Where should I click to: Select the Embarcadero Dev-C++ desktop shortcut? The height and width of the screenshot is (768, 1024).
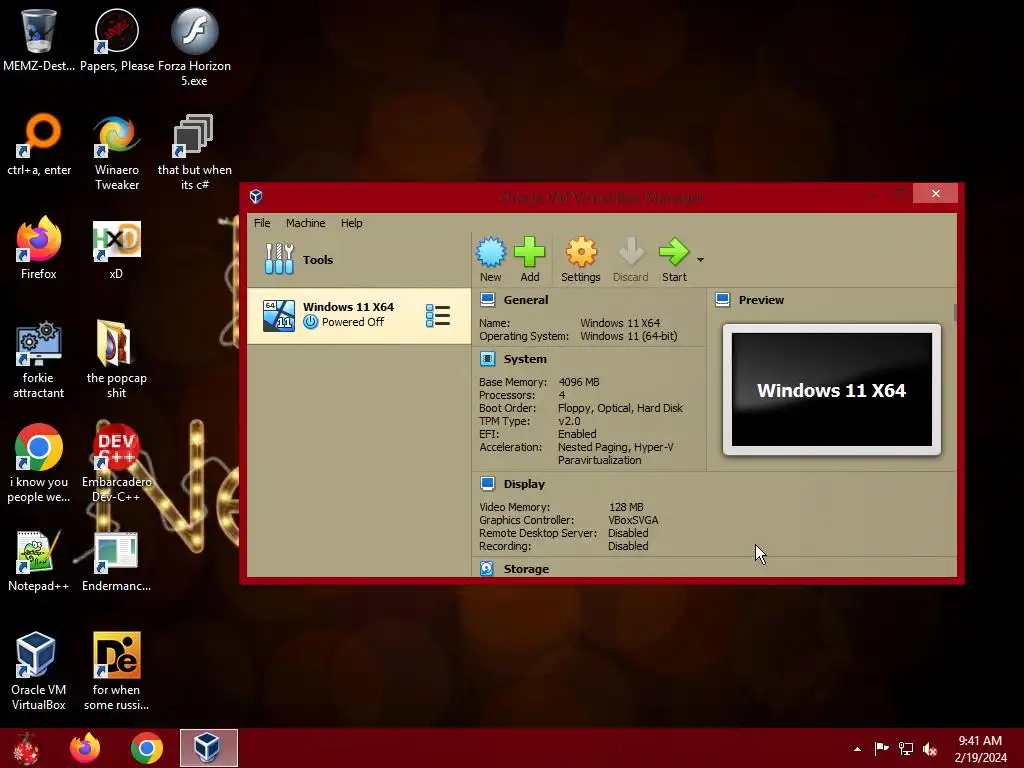point(116,463)
